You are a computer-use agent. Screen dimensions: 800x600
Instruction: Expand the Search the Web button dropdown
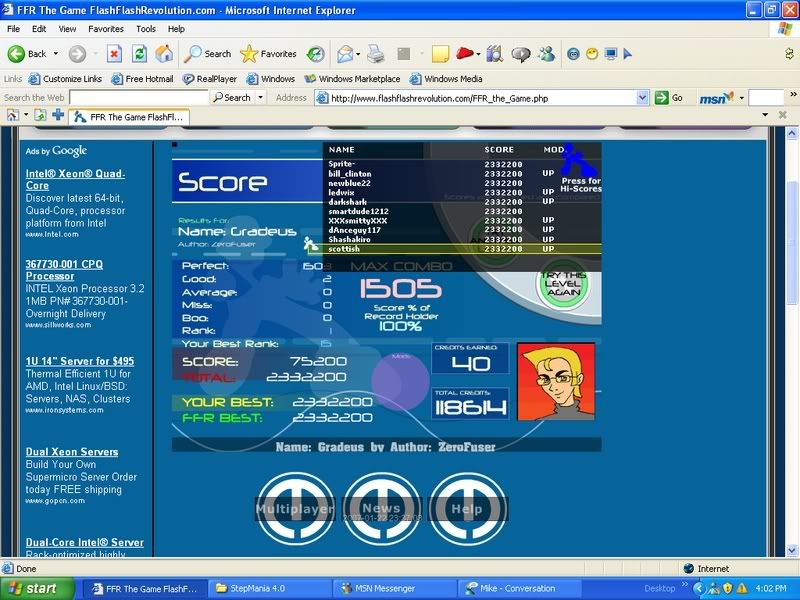261,98
